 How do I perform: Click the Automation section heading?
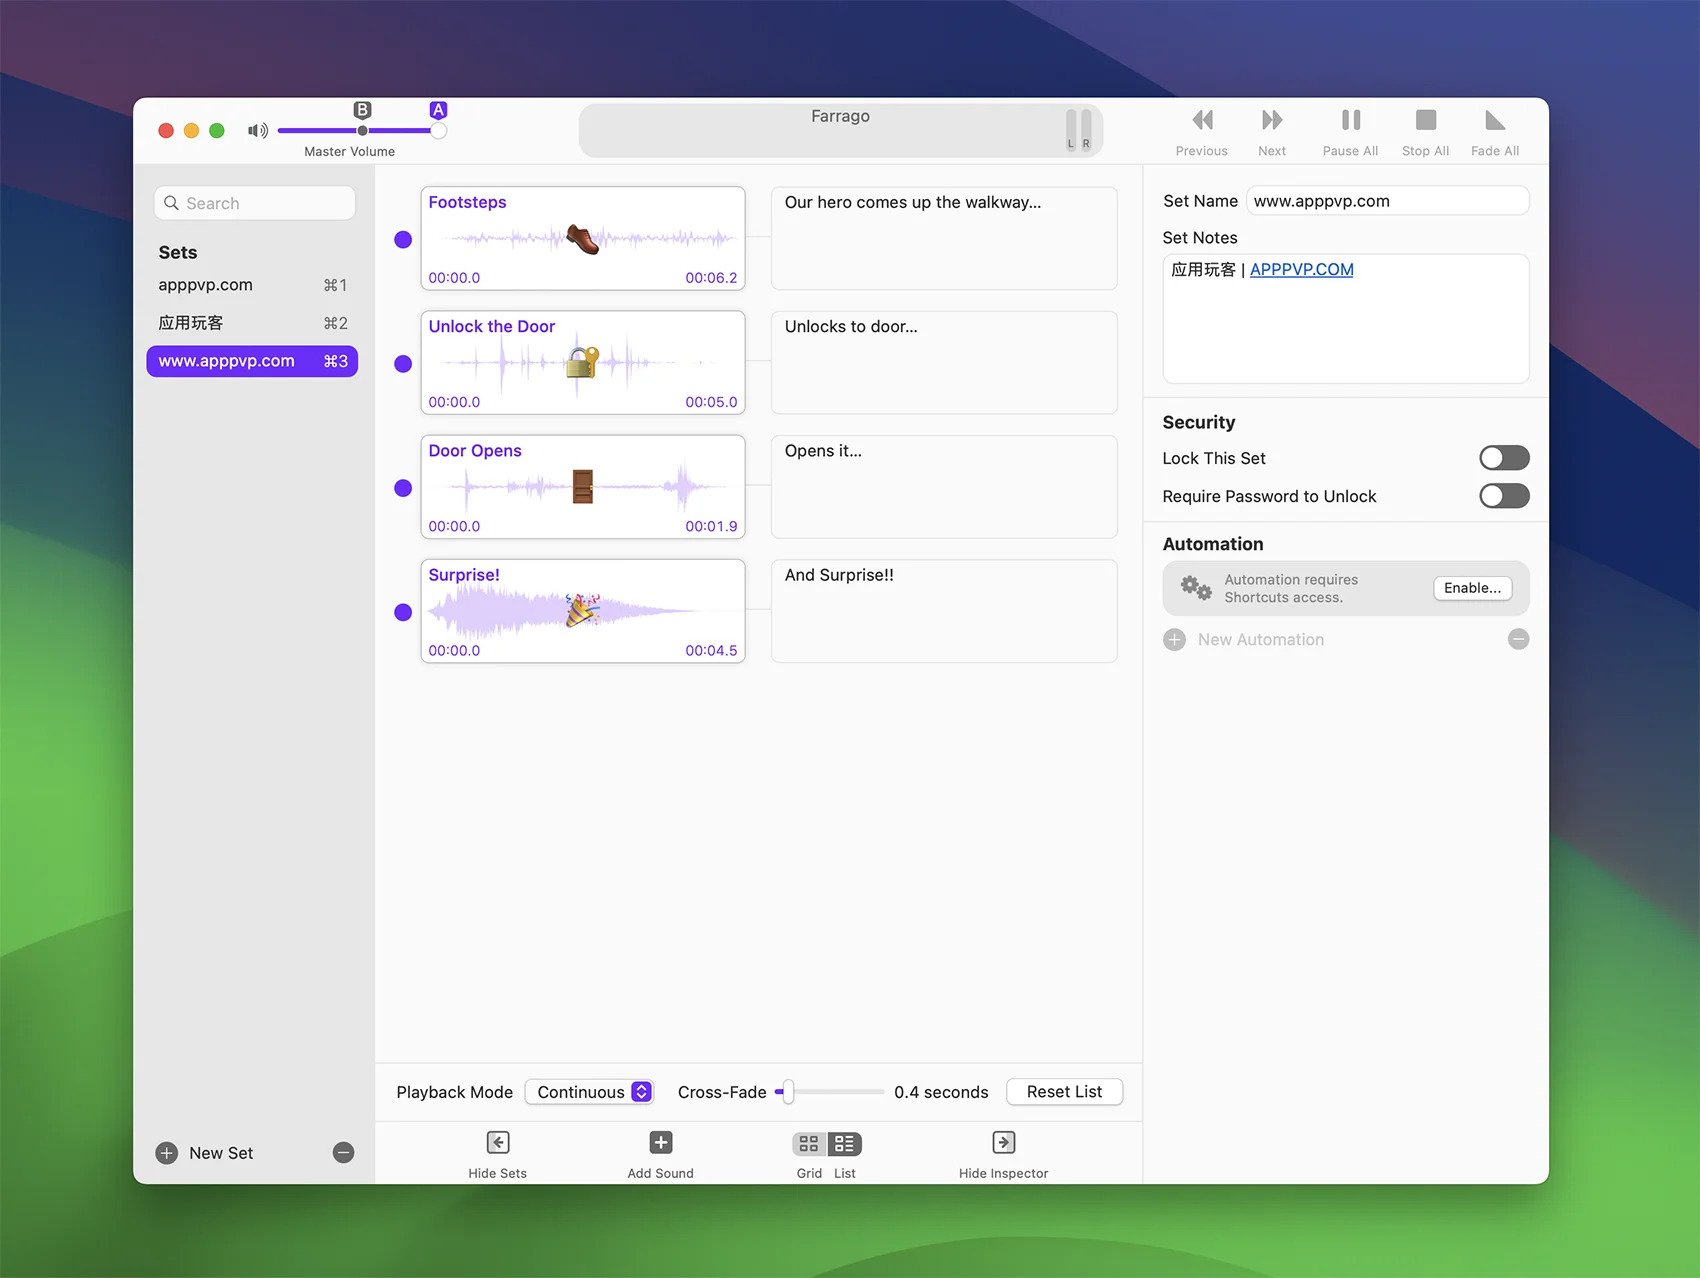[1213, 544]
